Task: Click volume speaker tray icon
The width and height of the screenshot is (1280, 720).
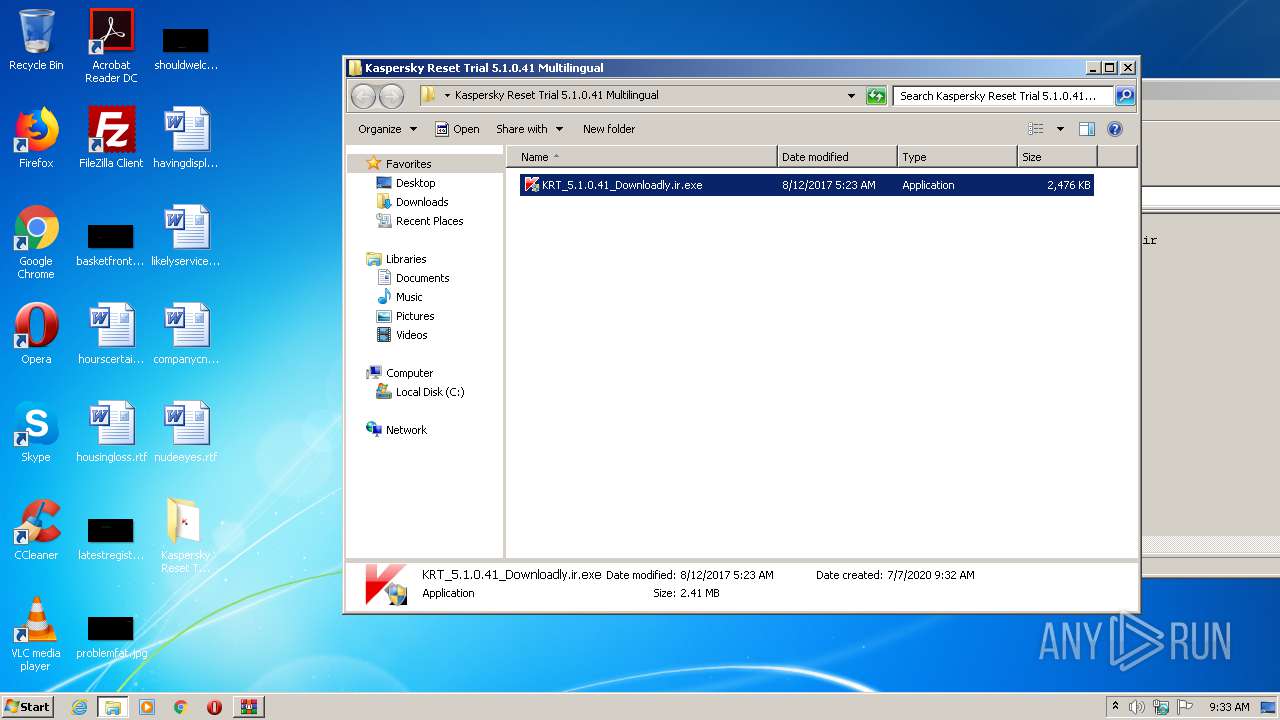Action: (1137, 707)
